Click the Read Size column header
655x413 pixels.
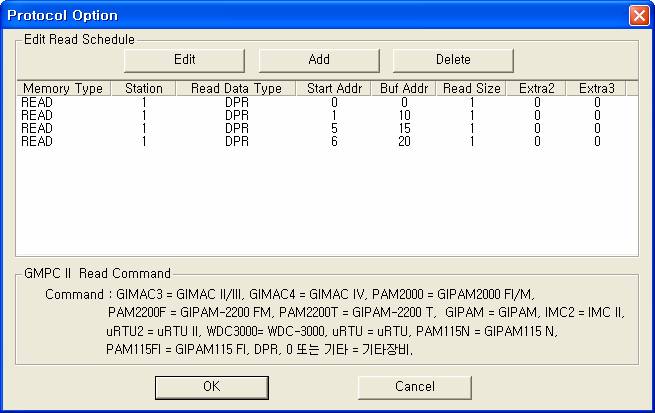coord(473,89)
